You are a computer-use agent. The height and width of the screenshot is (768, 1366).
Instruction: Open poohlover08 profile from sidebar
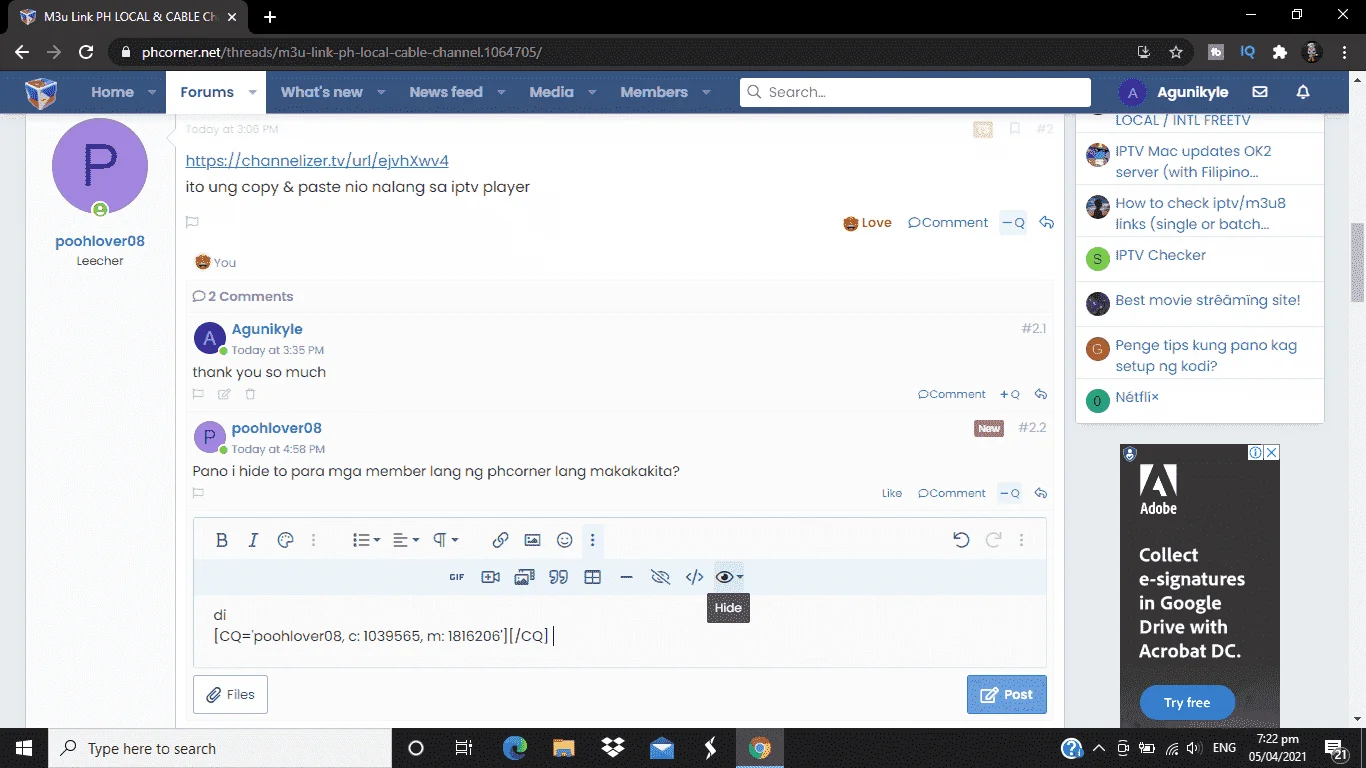100,241
